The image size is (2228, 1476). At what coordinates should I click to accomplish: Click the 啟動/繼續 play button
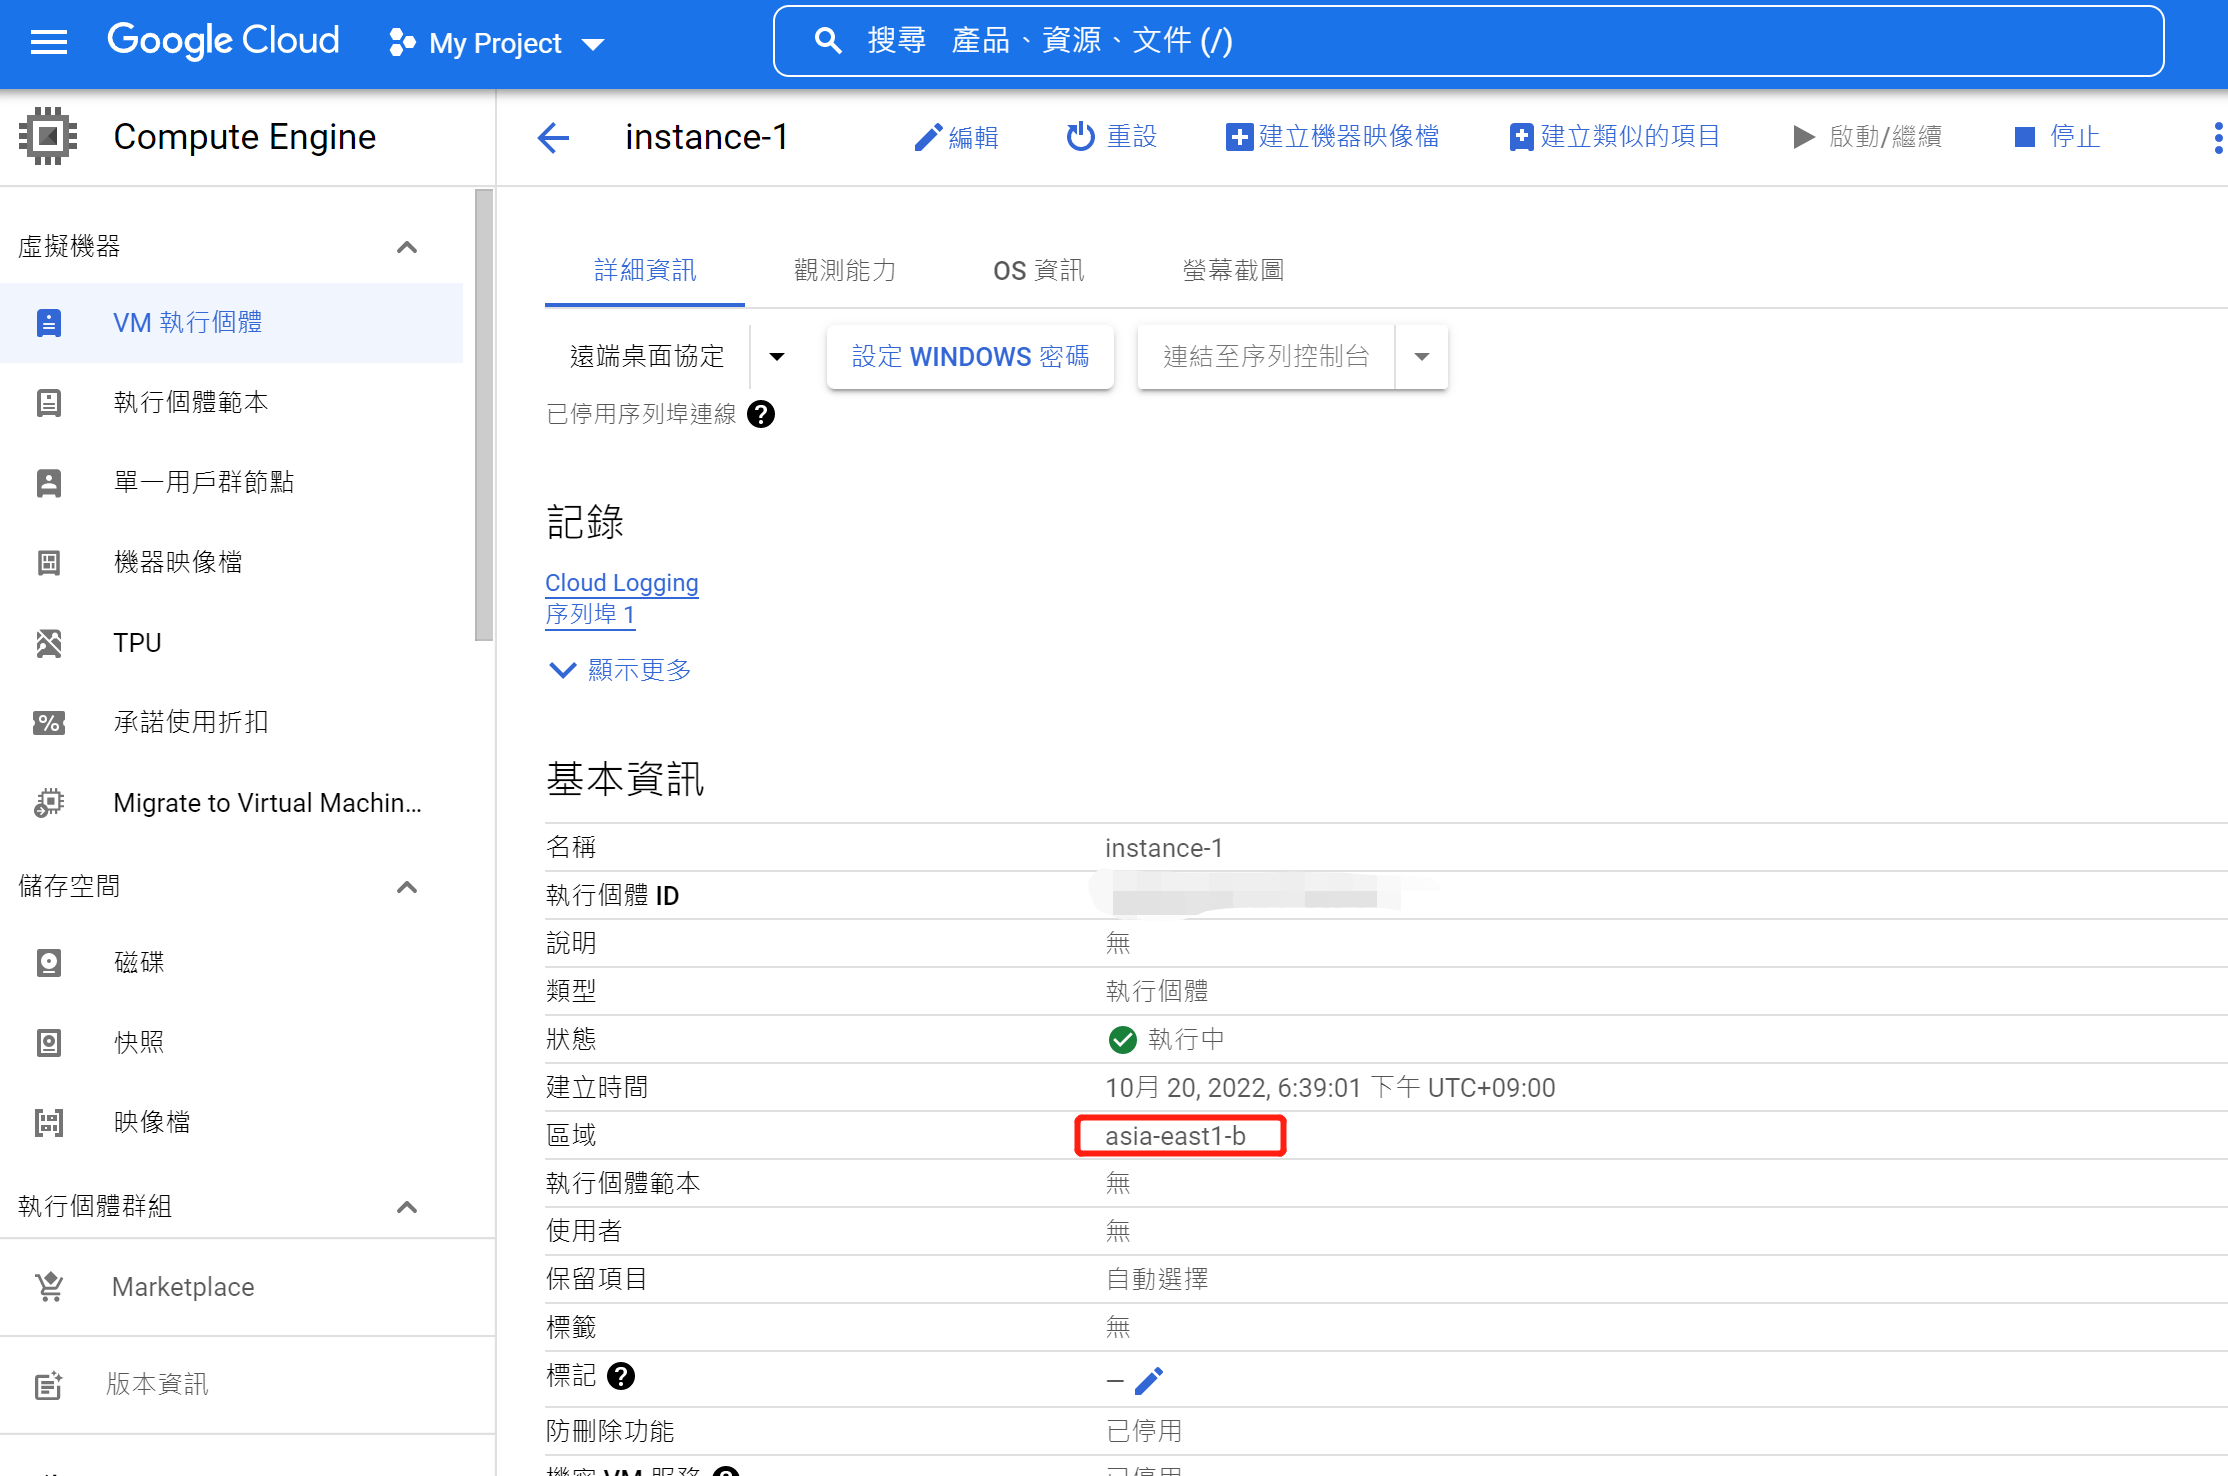[x=1867, y=137]
